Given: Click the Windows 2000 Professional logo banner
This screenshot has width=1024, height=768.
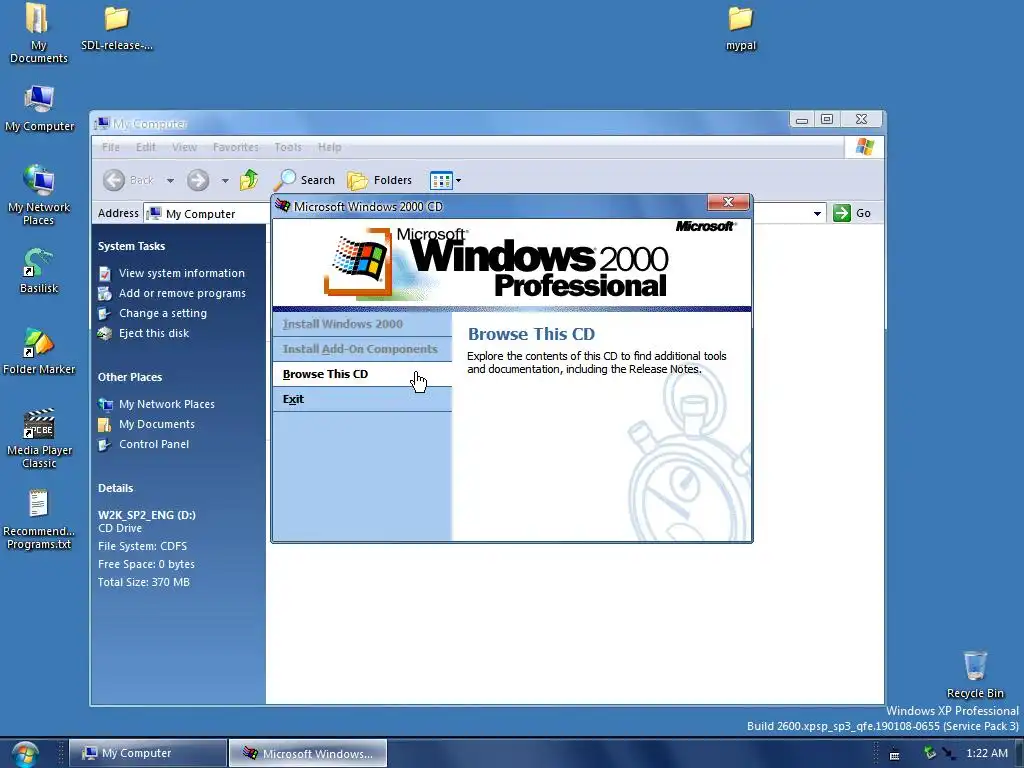Looking at the screenshot, I should tap(511, 264).
